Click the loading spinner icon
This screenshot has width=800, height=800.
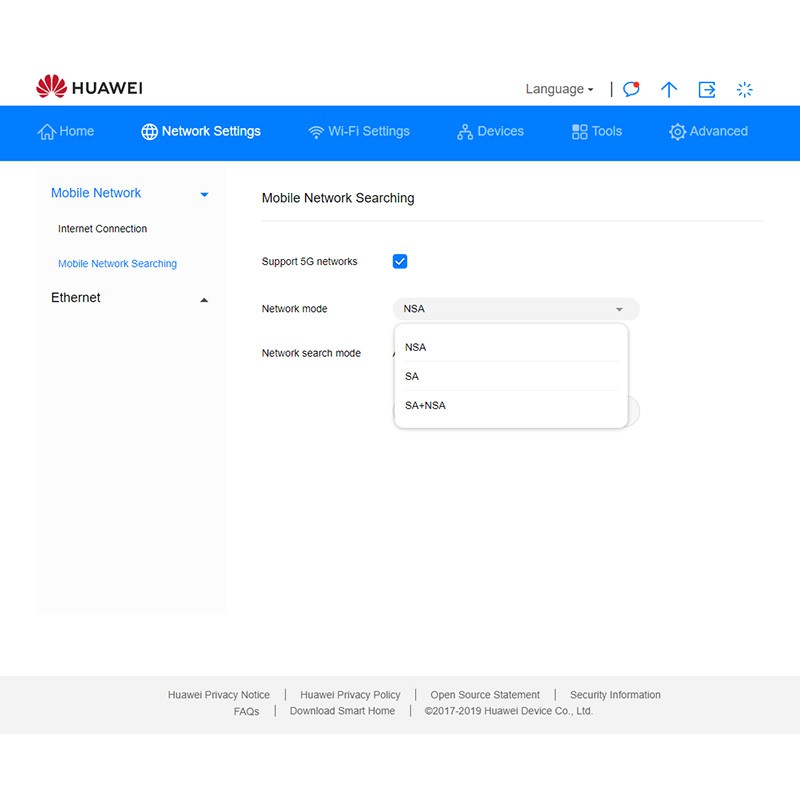[x=745, y=89]
